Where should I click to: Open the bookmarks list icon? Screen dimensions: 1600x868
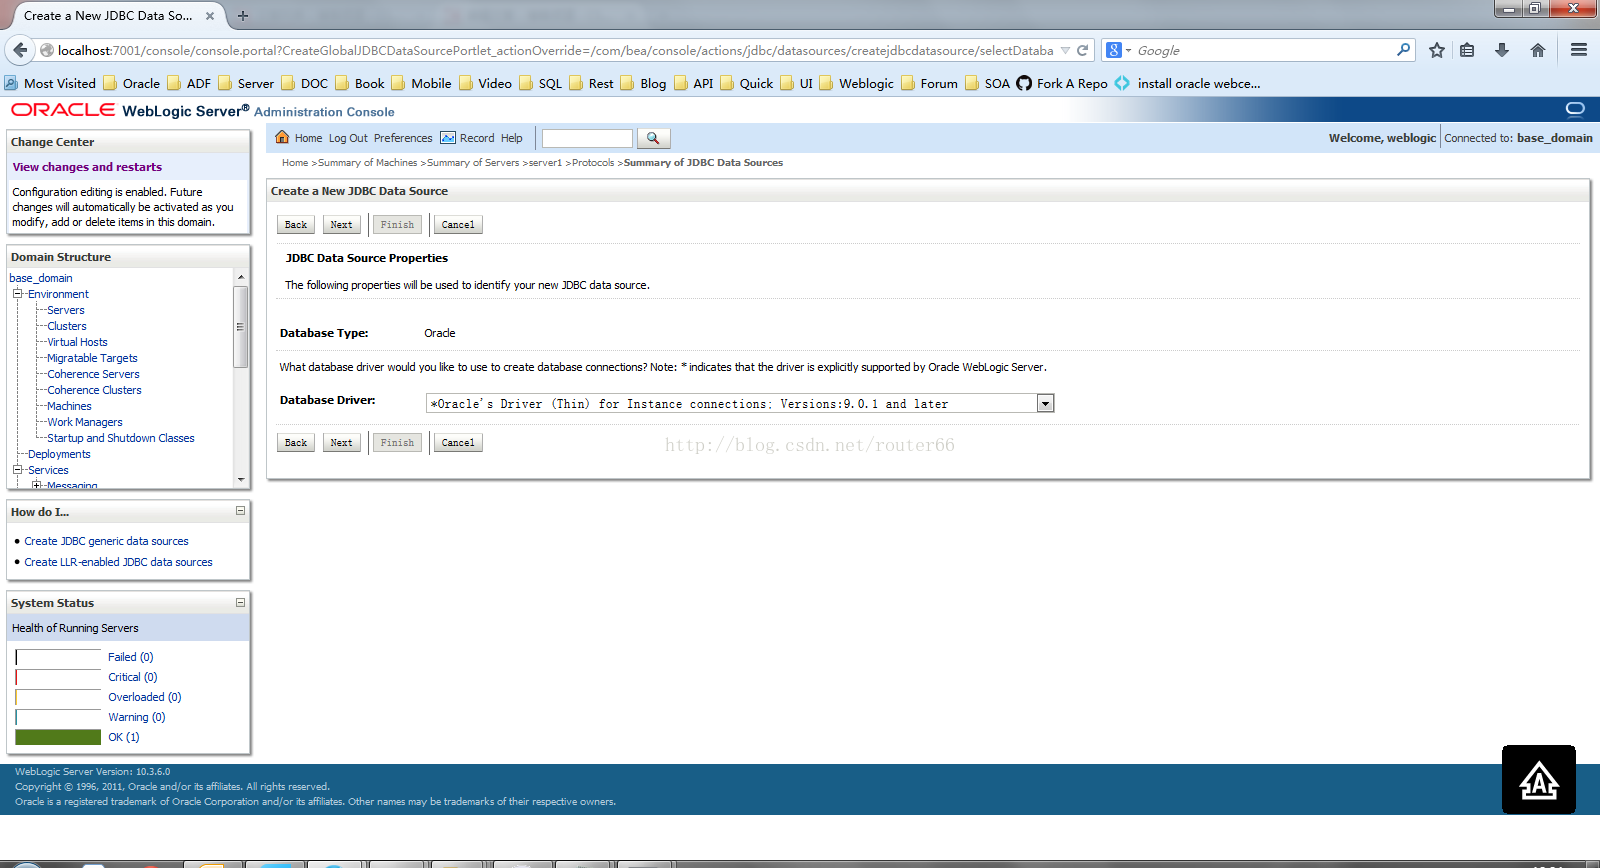click(1467, 50)
